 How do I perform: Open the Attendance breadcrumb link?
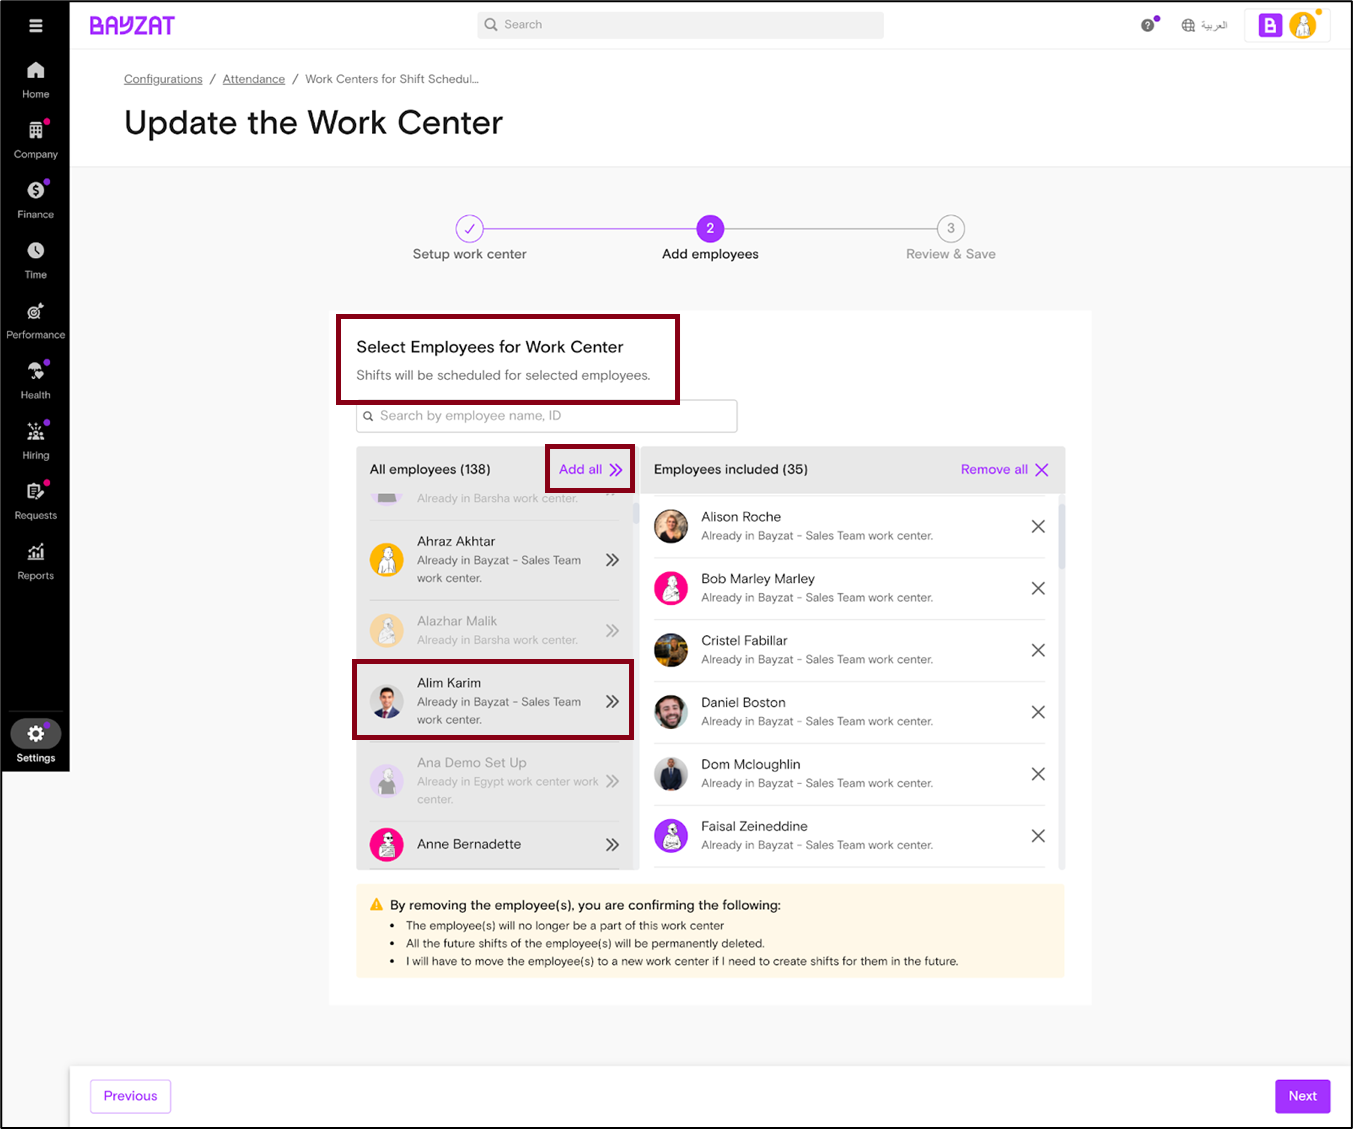pyautogui.click(x=254, y=79)
